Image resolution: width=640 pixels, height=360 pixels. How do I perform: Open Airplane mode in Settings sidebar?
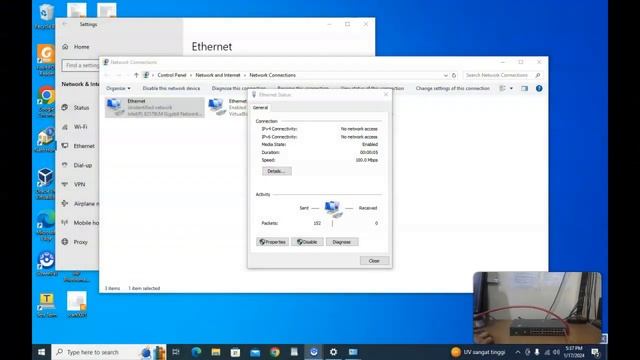pos(79,204)
